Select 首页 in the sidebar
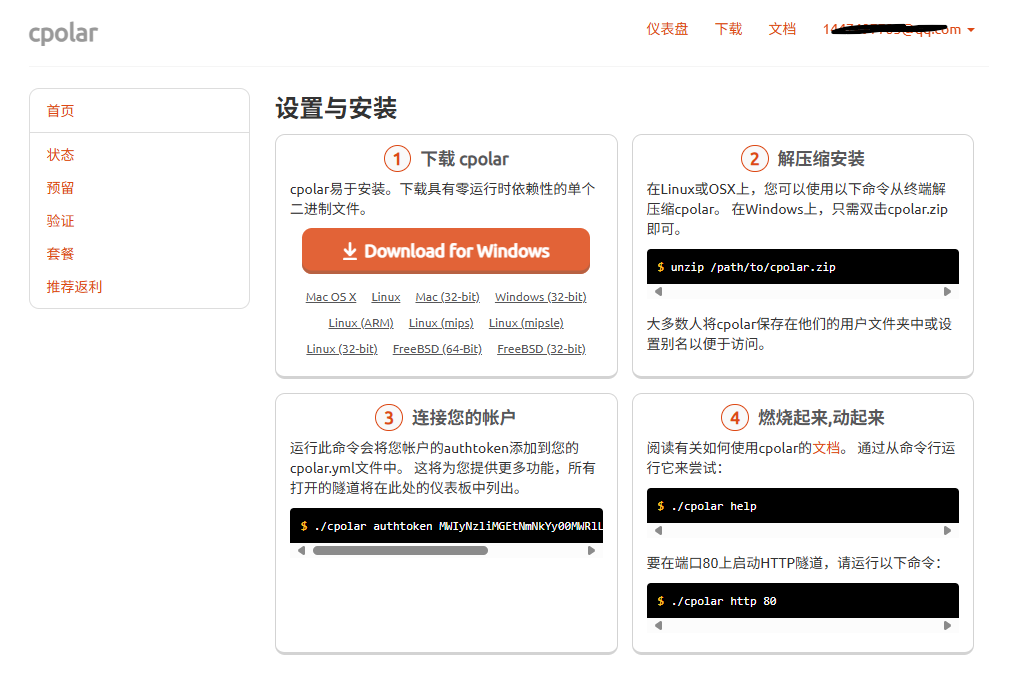The height and width of the screenshot is (680, 1025). [x=60, y=111]
